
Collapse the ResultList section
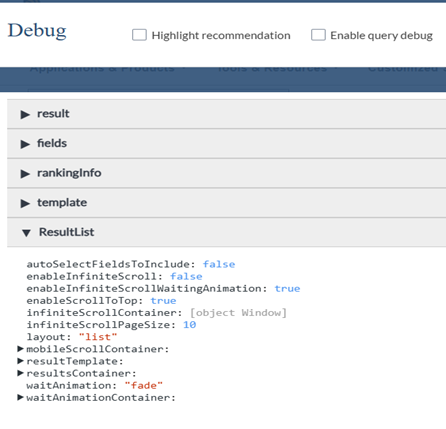tap(227, 232)
